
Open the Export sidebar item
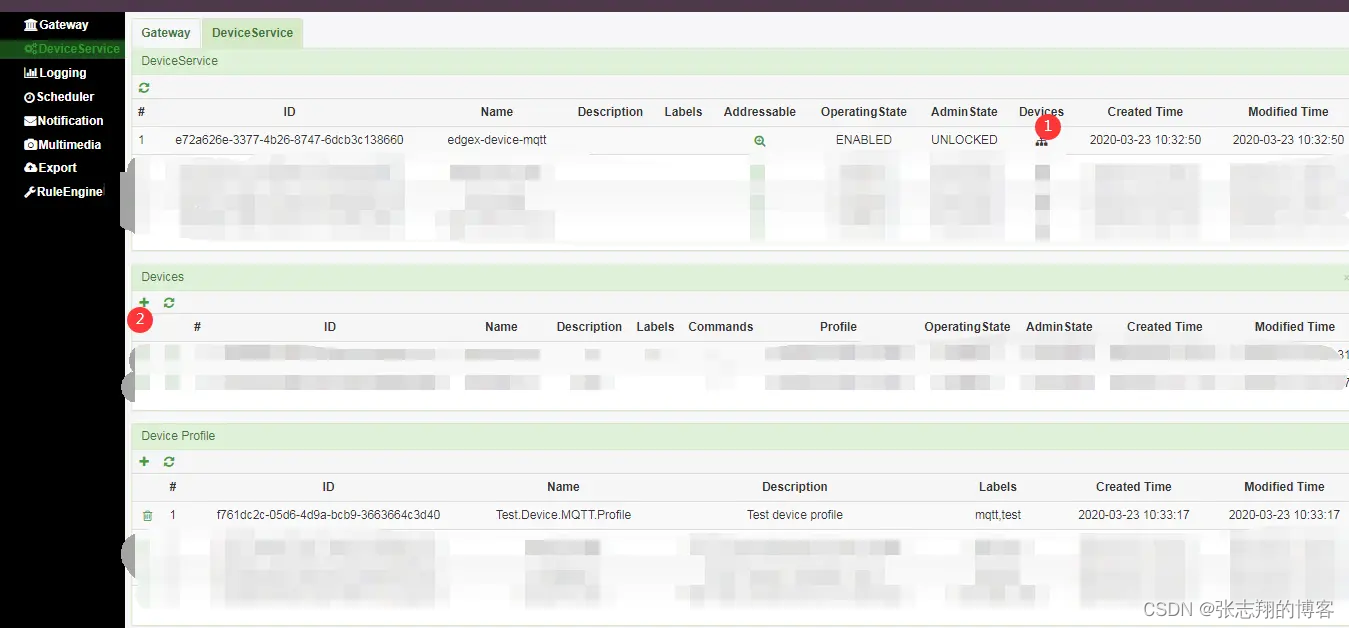(50, 168)
